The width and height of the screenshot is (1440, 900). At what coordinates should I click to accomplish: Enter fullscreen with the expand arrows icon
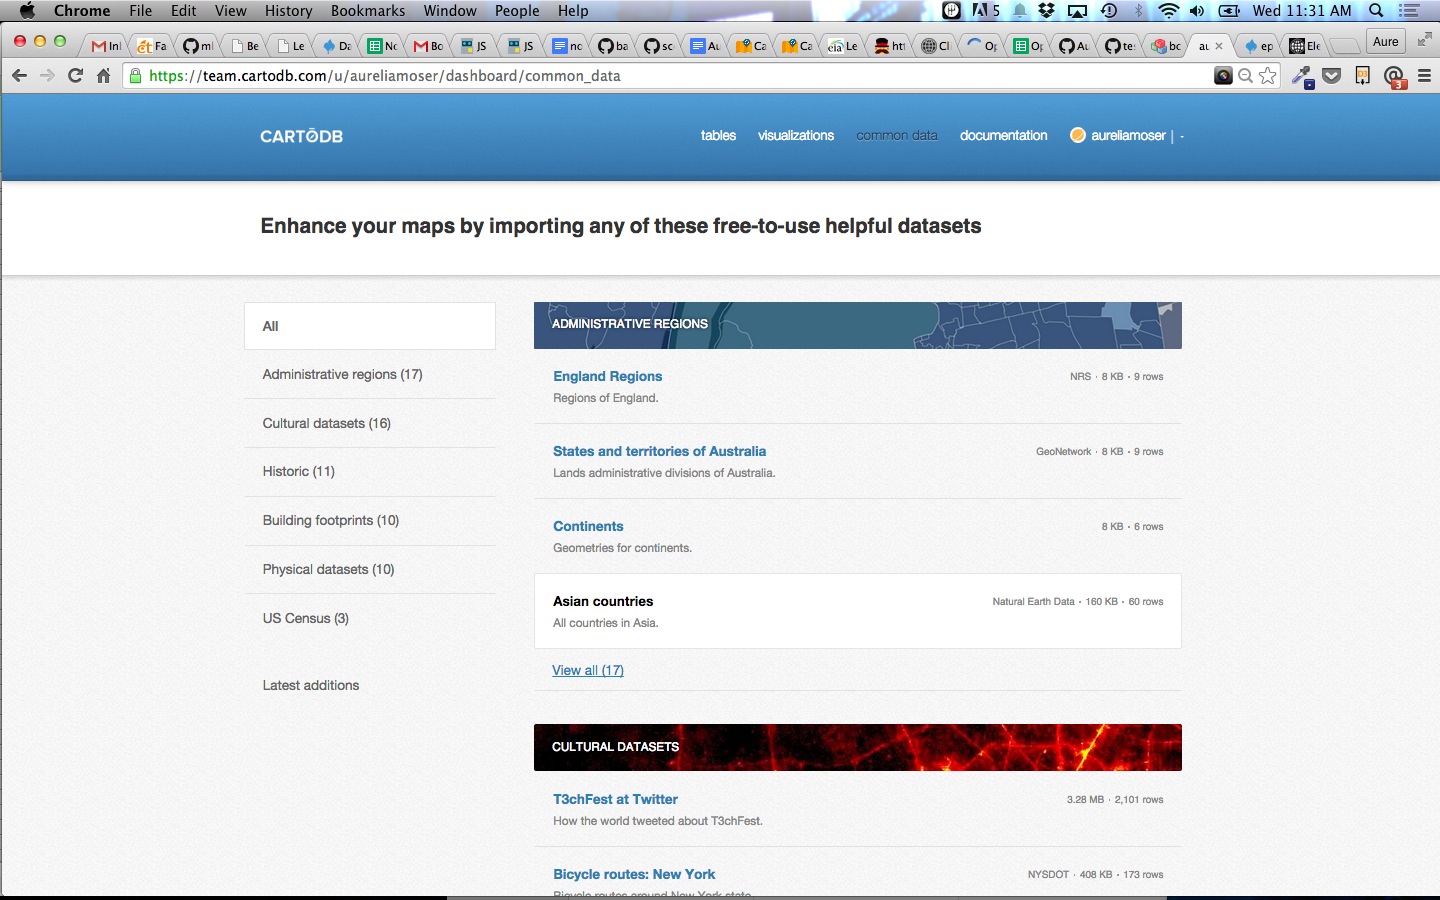coord(1424,40)
